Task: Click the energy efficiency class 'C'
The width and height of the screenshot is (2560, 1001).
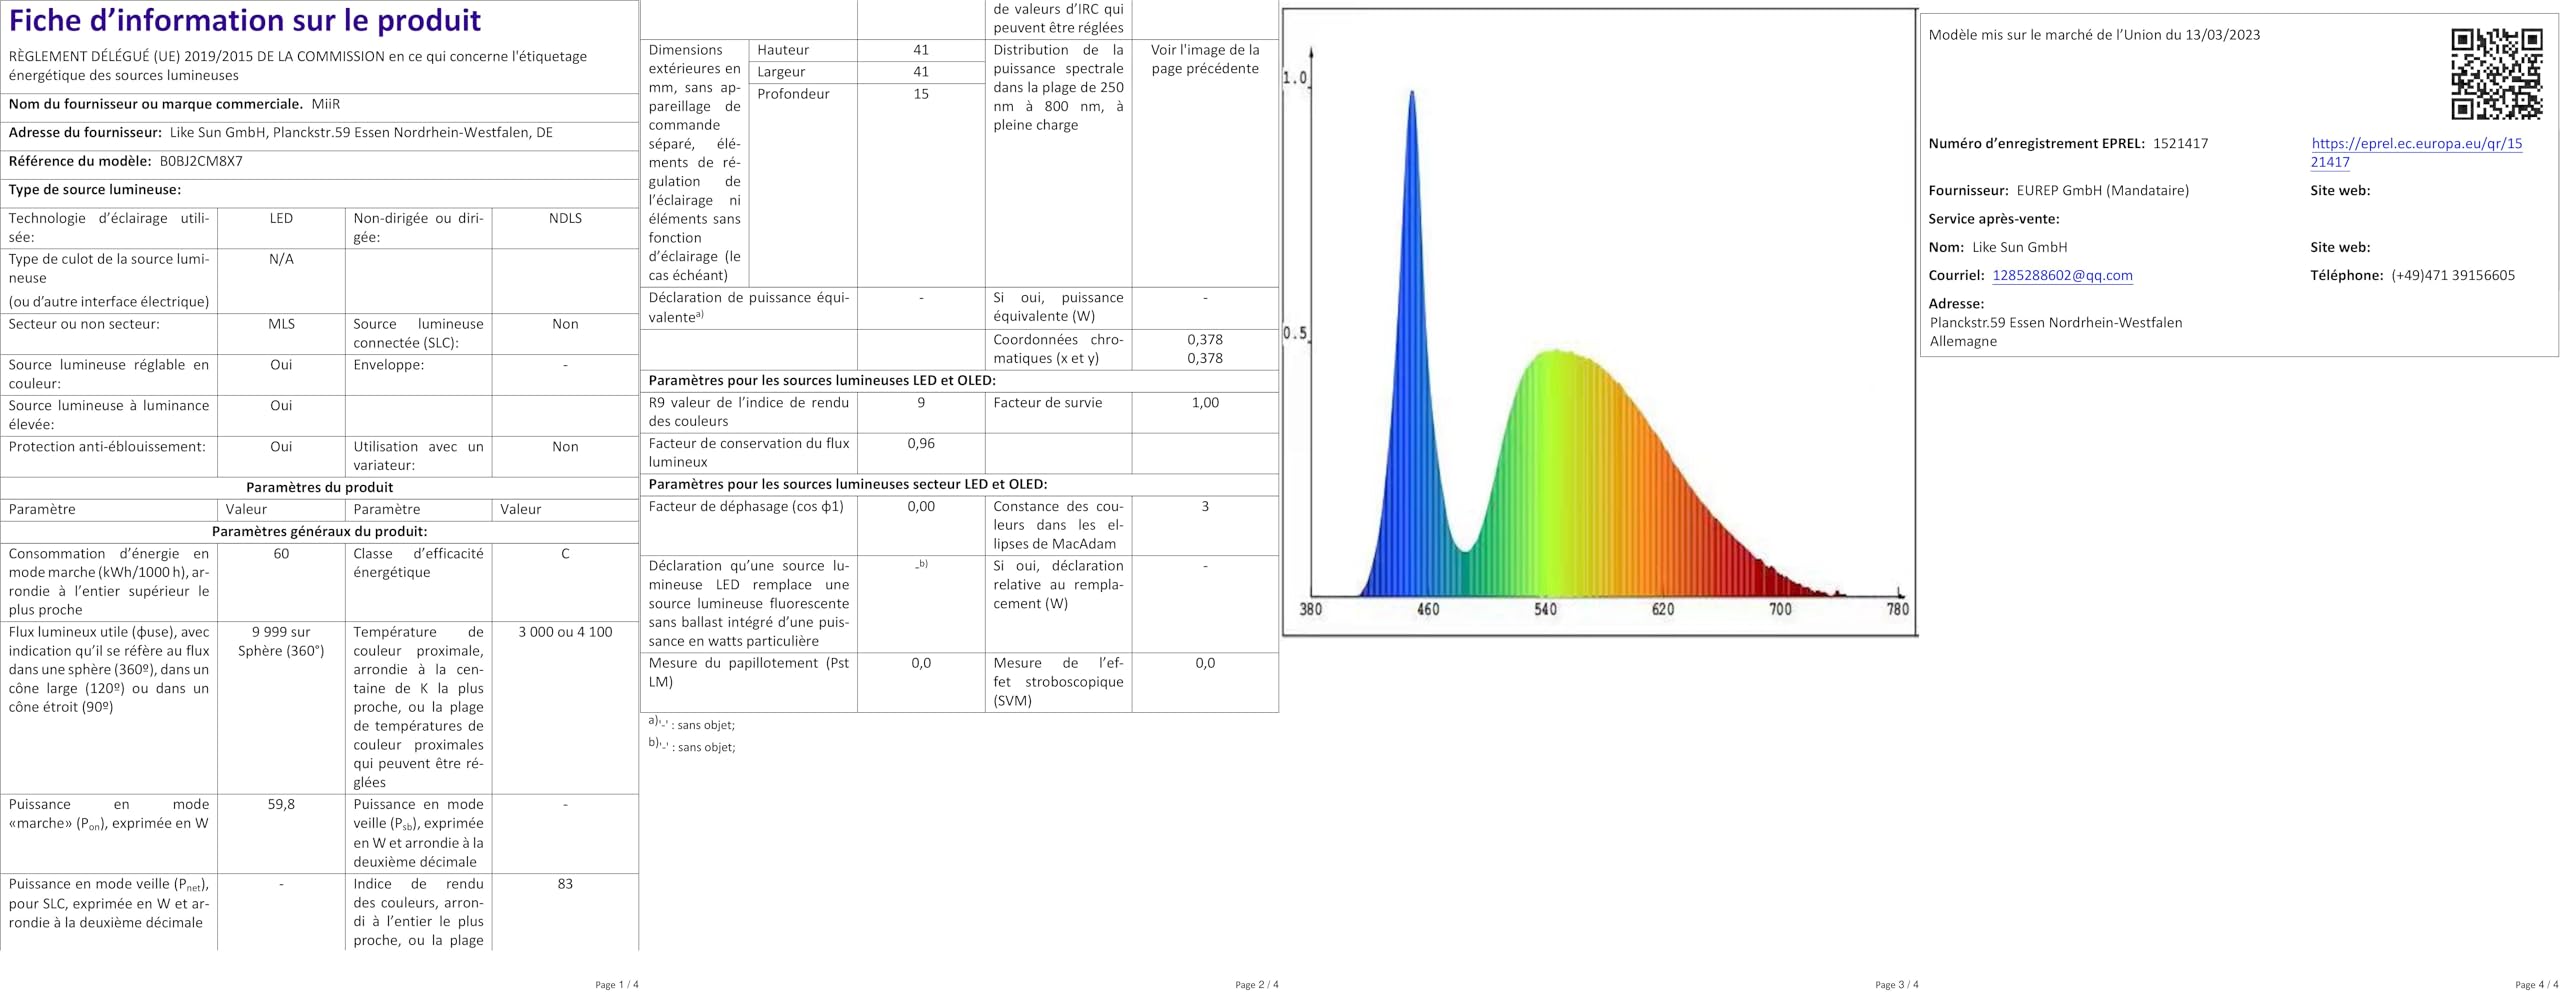Action: coord(565,554)
